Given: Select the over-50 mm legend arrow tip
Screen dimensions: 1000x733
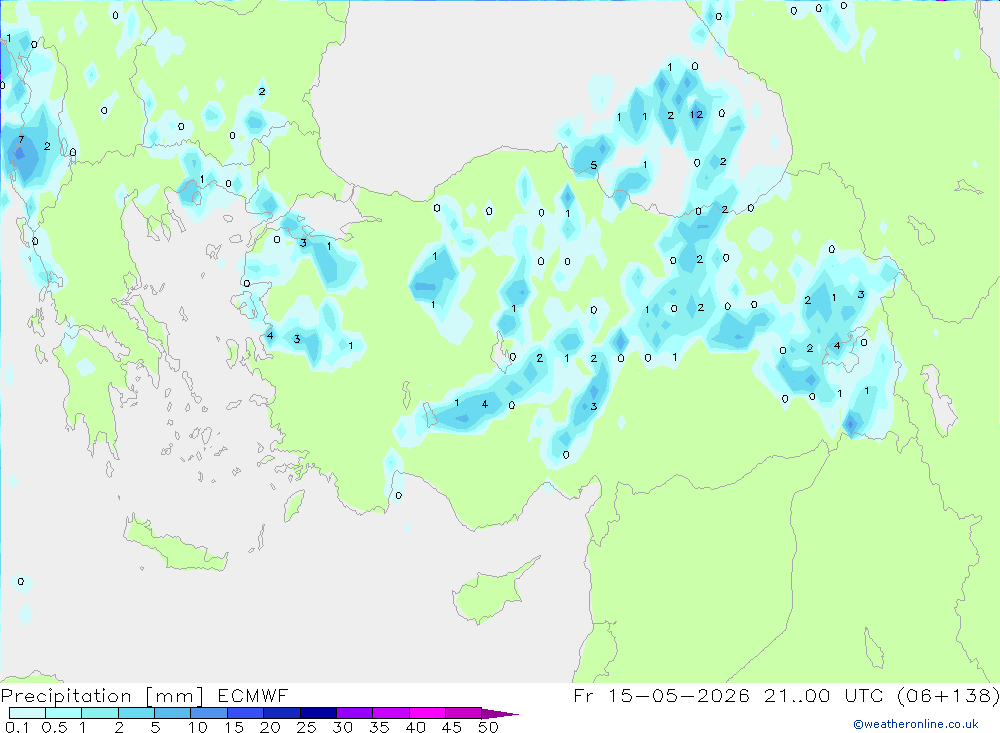Looking at the screenshot, I should [500, 714].
